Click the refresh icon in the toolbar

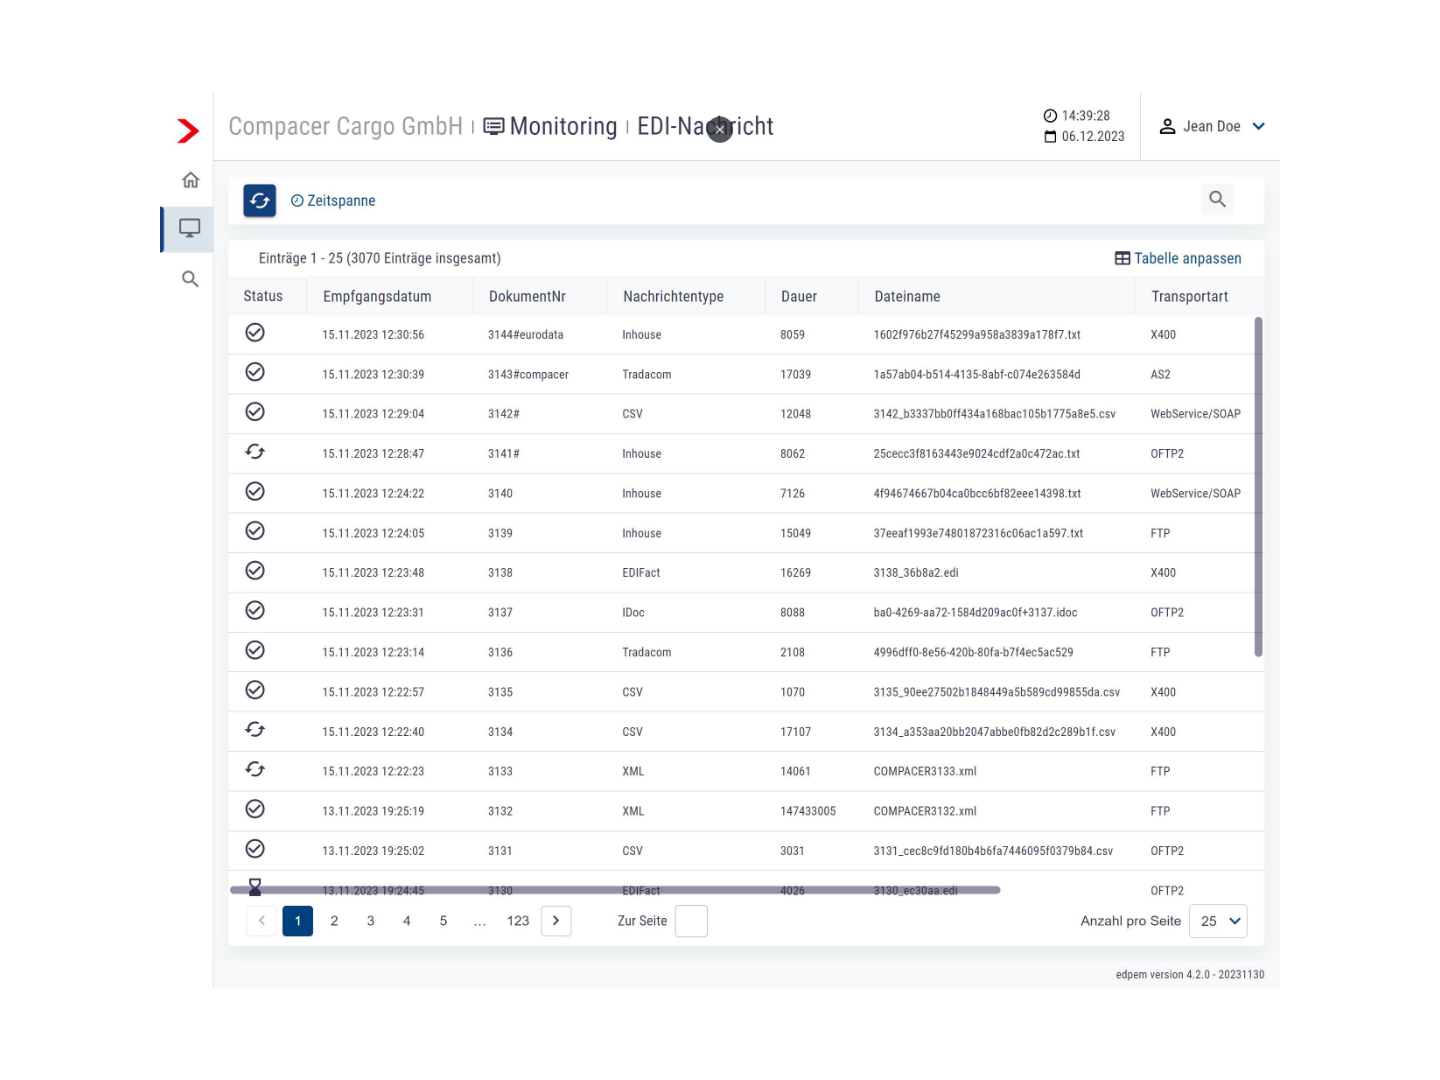(x=259, y=200)
